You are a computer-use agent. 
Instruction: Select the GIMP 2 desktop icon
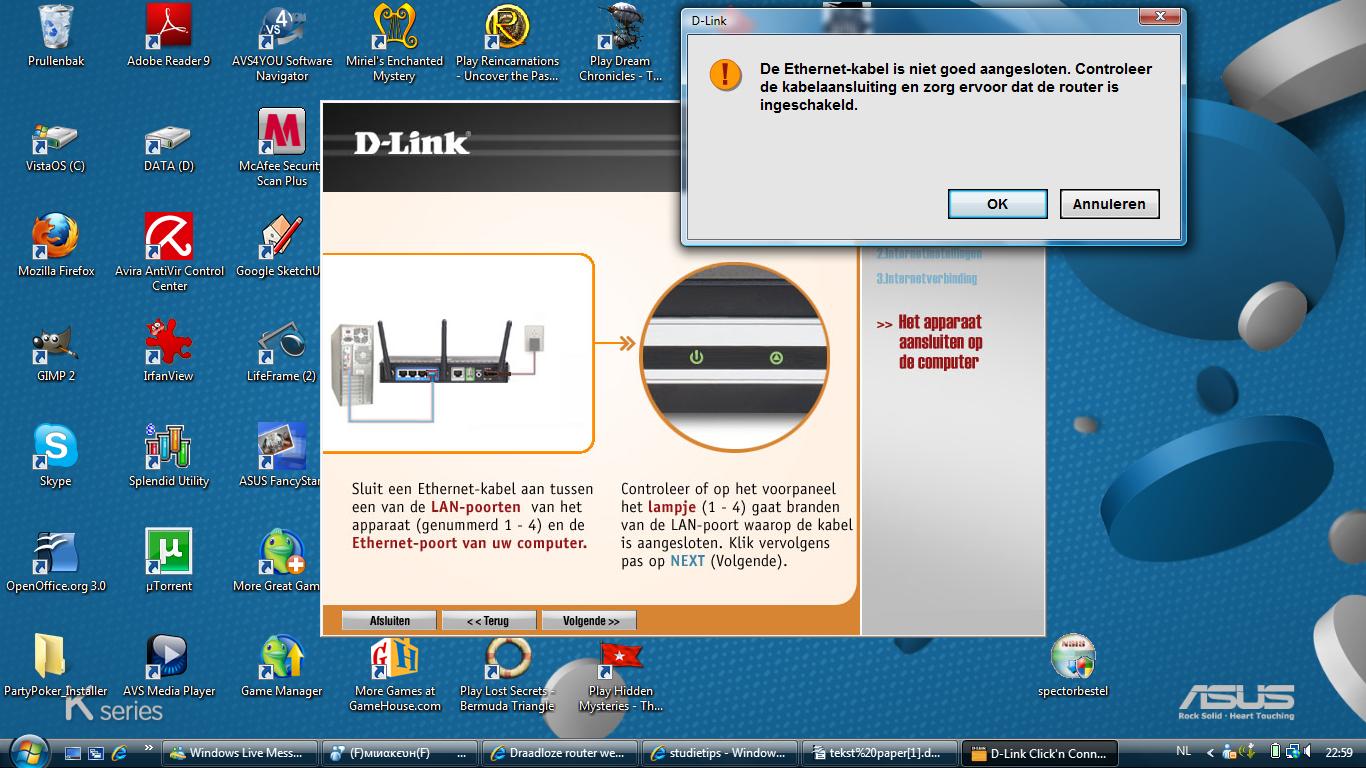point(56,352)
